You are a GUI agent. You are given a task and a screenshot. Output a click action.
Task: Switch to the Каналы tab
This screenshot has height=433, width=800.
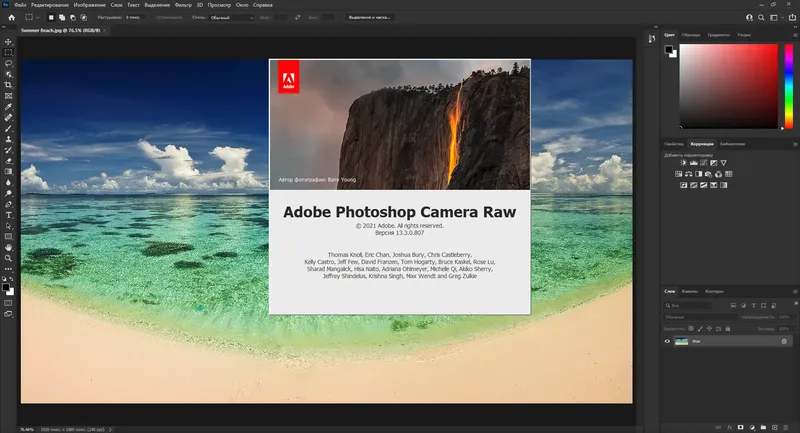[x=691, y=291]
